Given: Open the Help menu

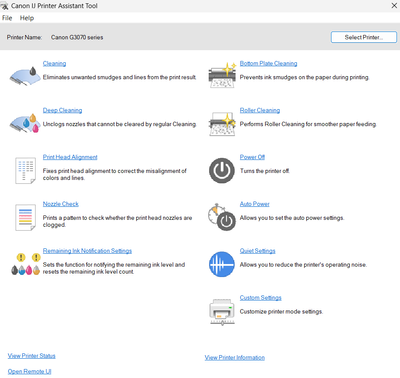Looking at the screenshot, I should click(x=27, y=18).
